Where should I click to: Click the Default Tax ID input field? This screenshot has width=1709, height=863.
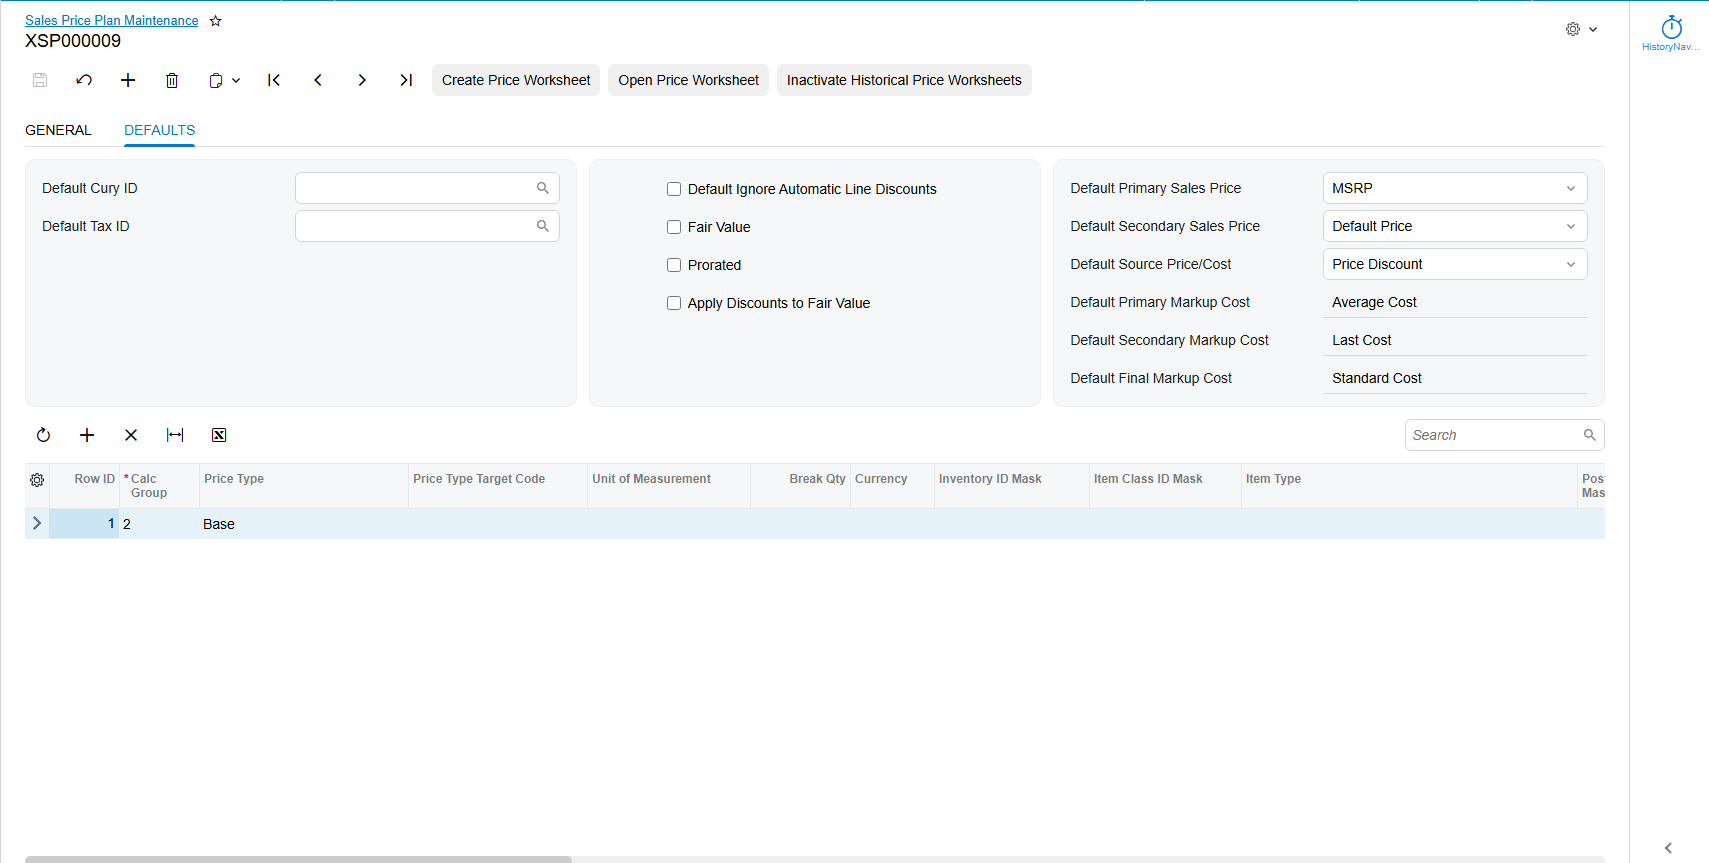click(427, 226)
